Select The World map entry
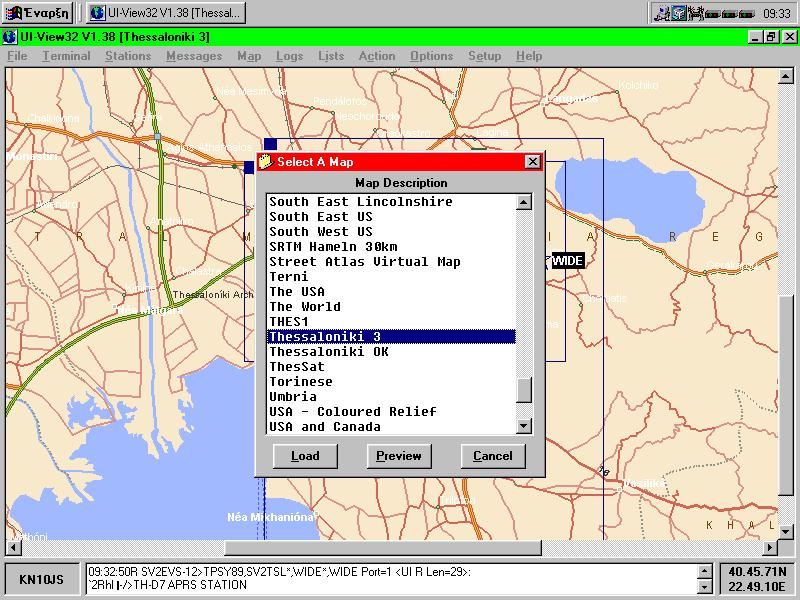This screenshot has width=800, height=600. 391,307
